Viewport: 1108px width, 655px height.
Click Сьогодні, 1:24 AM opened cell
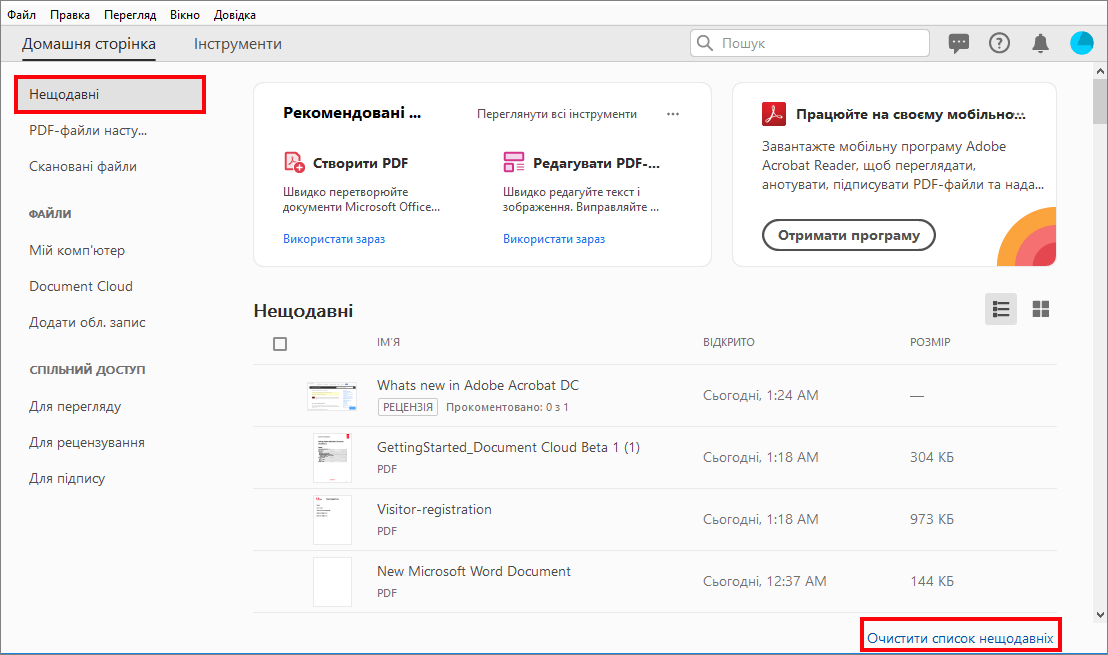pyautogui.click(x=760, y=396)
